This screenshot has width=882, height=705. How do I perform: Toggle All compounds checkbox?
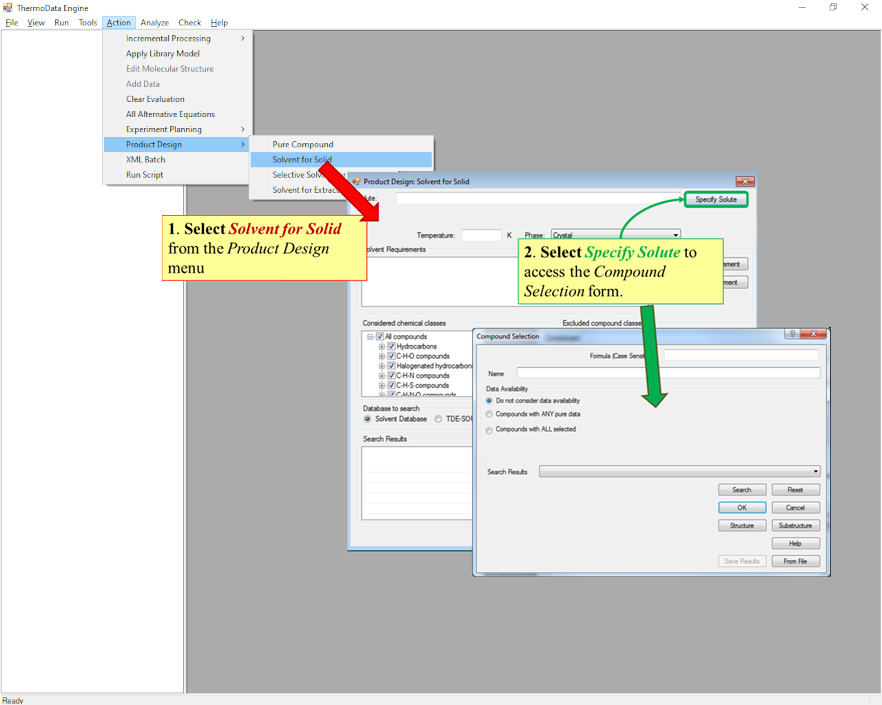click(380, 336)
